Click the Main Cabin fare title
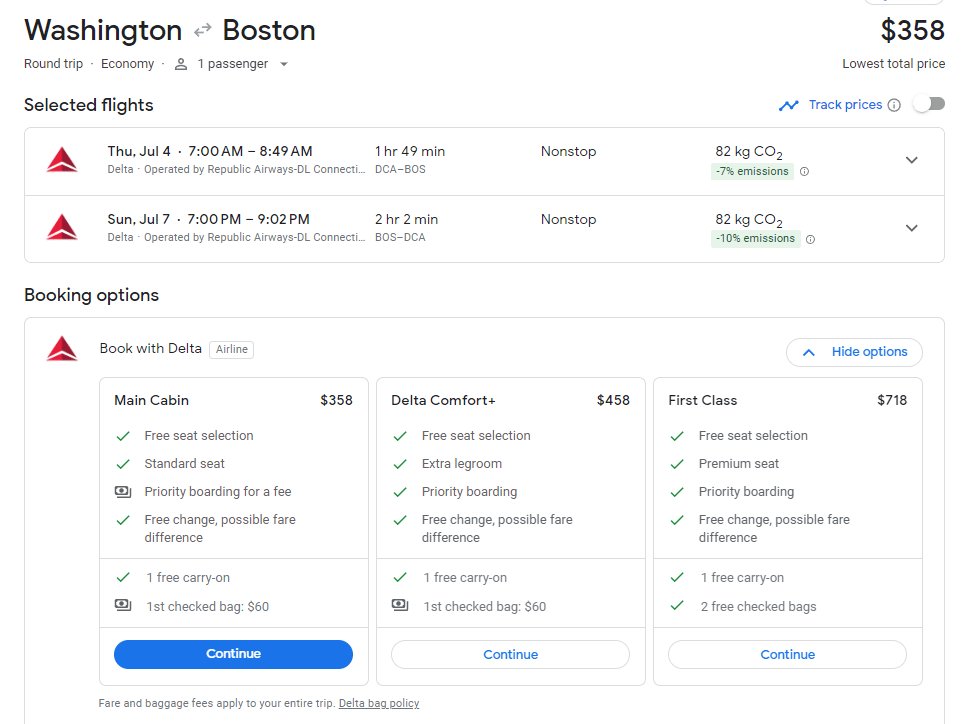The width and height of the screenshot is (979, 724). click(x=152, y=401)
